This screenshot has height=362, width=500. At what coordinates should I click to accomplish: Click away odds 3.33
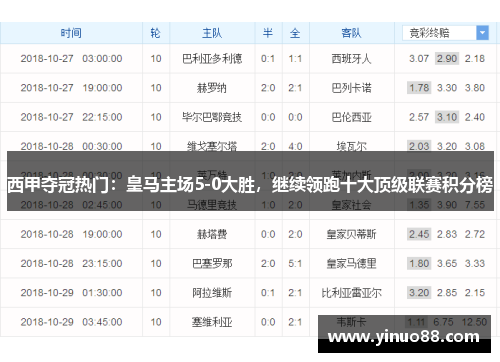(475, 264)
